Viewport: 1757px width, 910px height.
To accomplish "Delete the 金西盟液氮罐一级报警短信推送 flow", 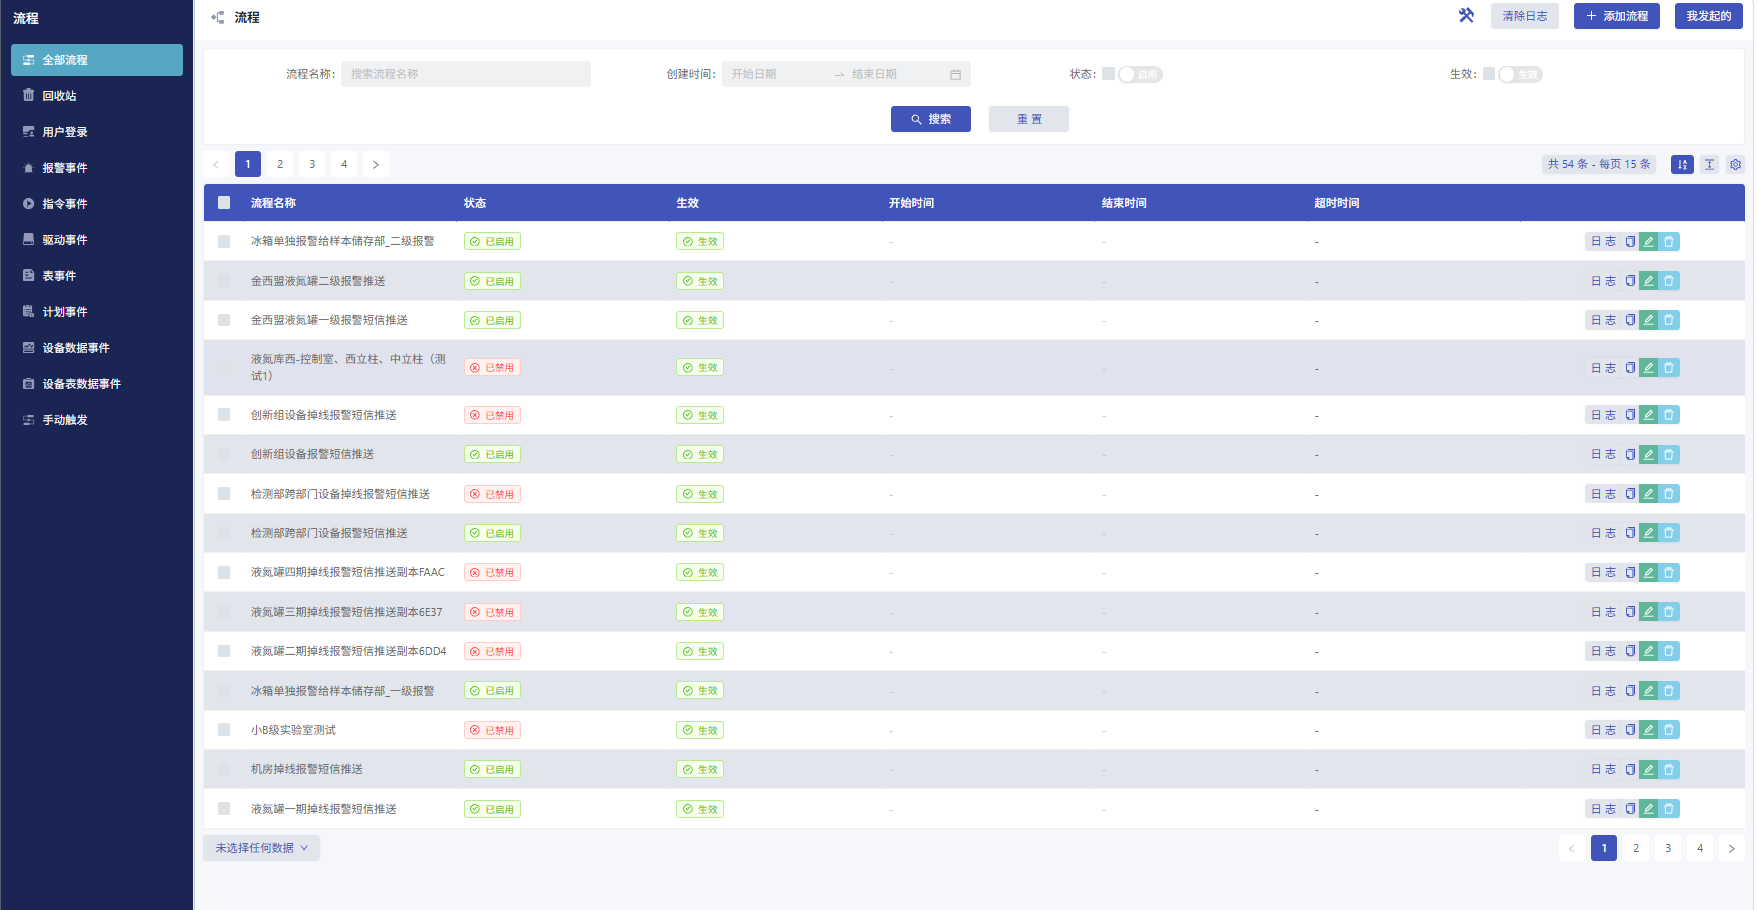I will (x=1669, y=320).
